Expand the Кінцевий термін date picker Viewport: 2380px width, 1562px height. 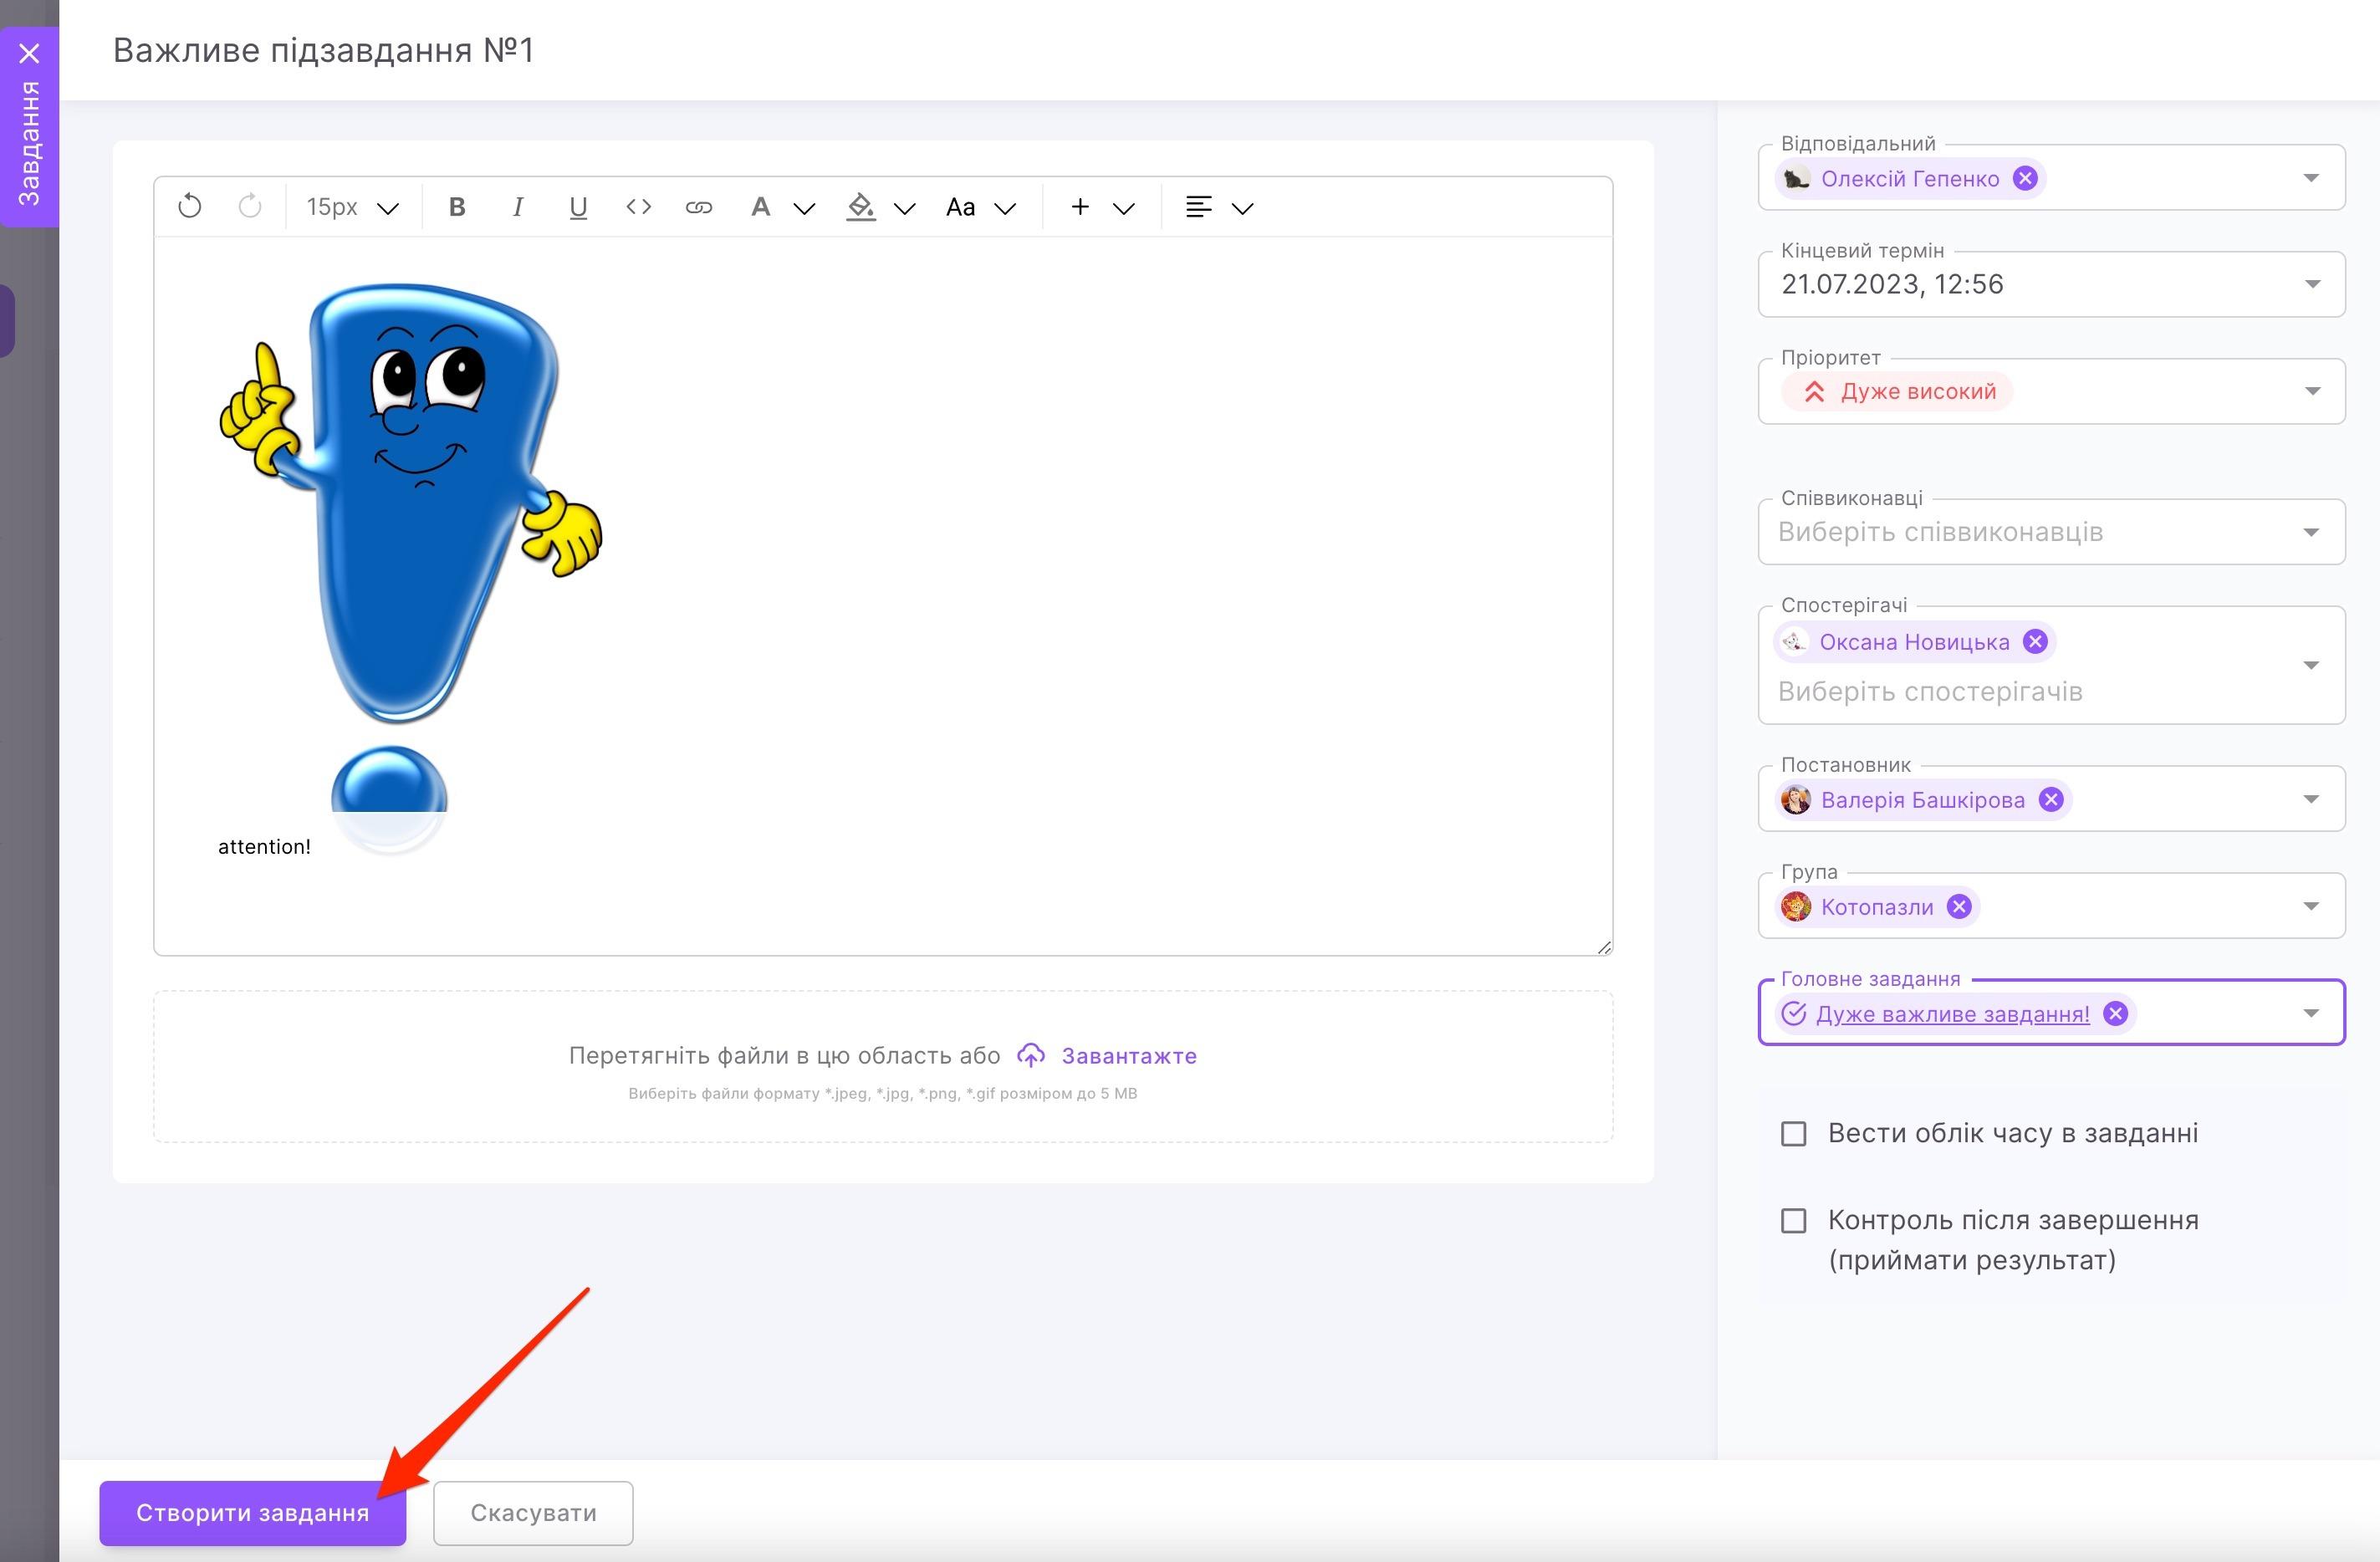(x=2311, y=285)
